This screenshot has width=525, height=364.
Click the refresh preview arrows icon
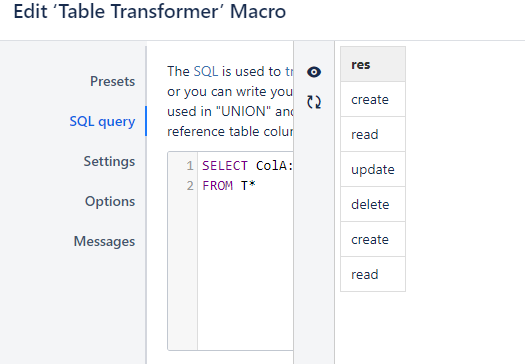(x=314, y=102)
